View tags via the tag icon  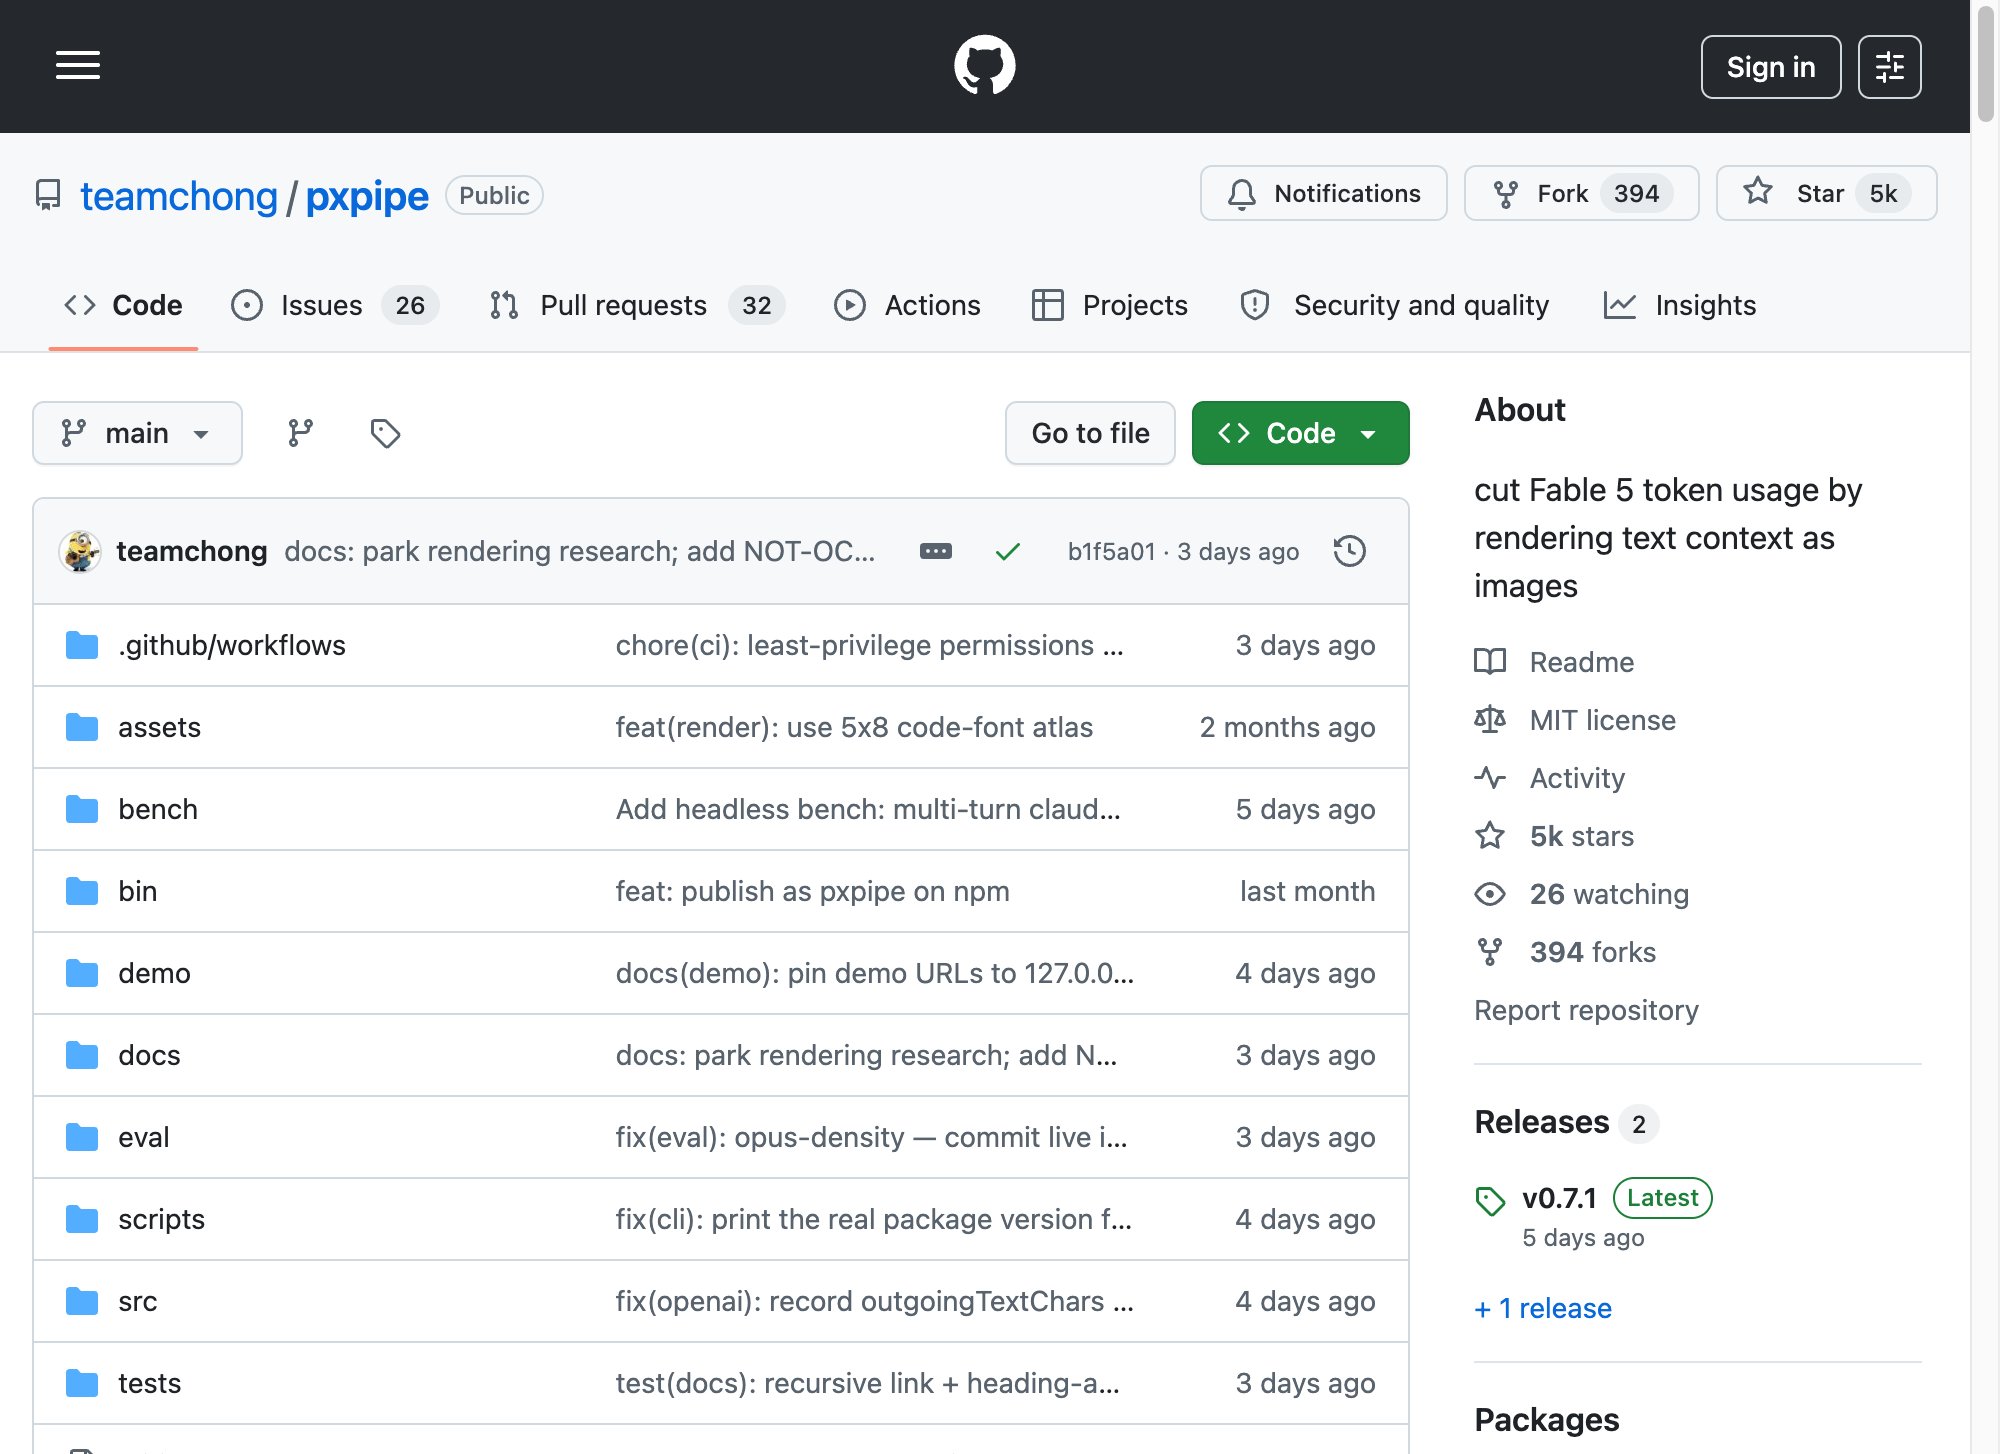click(x=385, y=433)
